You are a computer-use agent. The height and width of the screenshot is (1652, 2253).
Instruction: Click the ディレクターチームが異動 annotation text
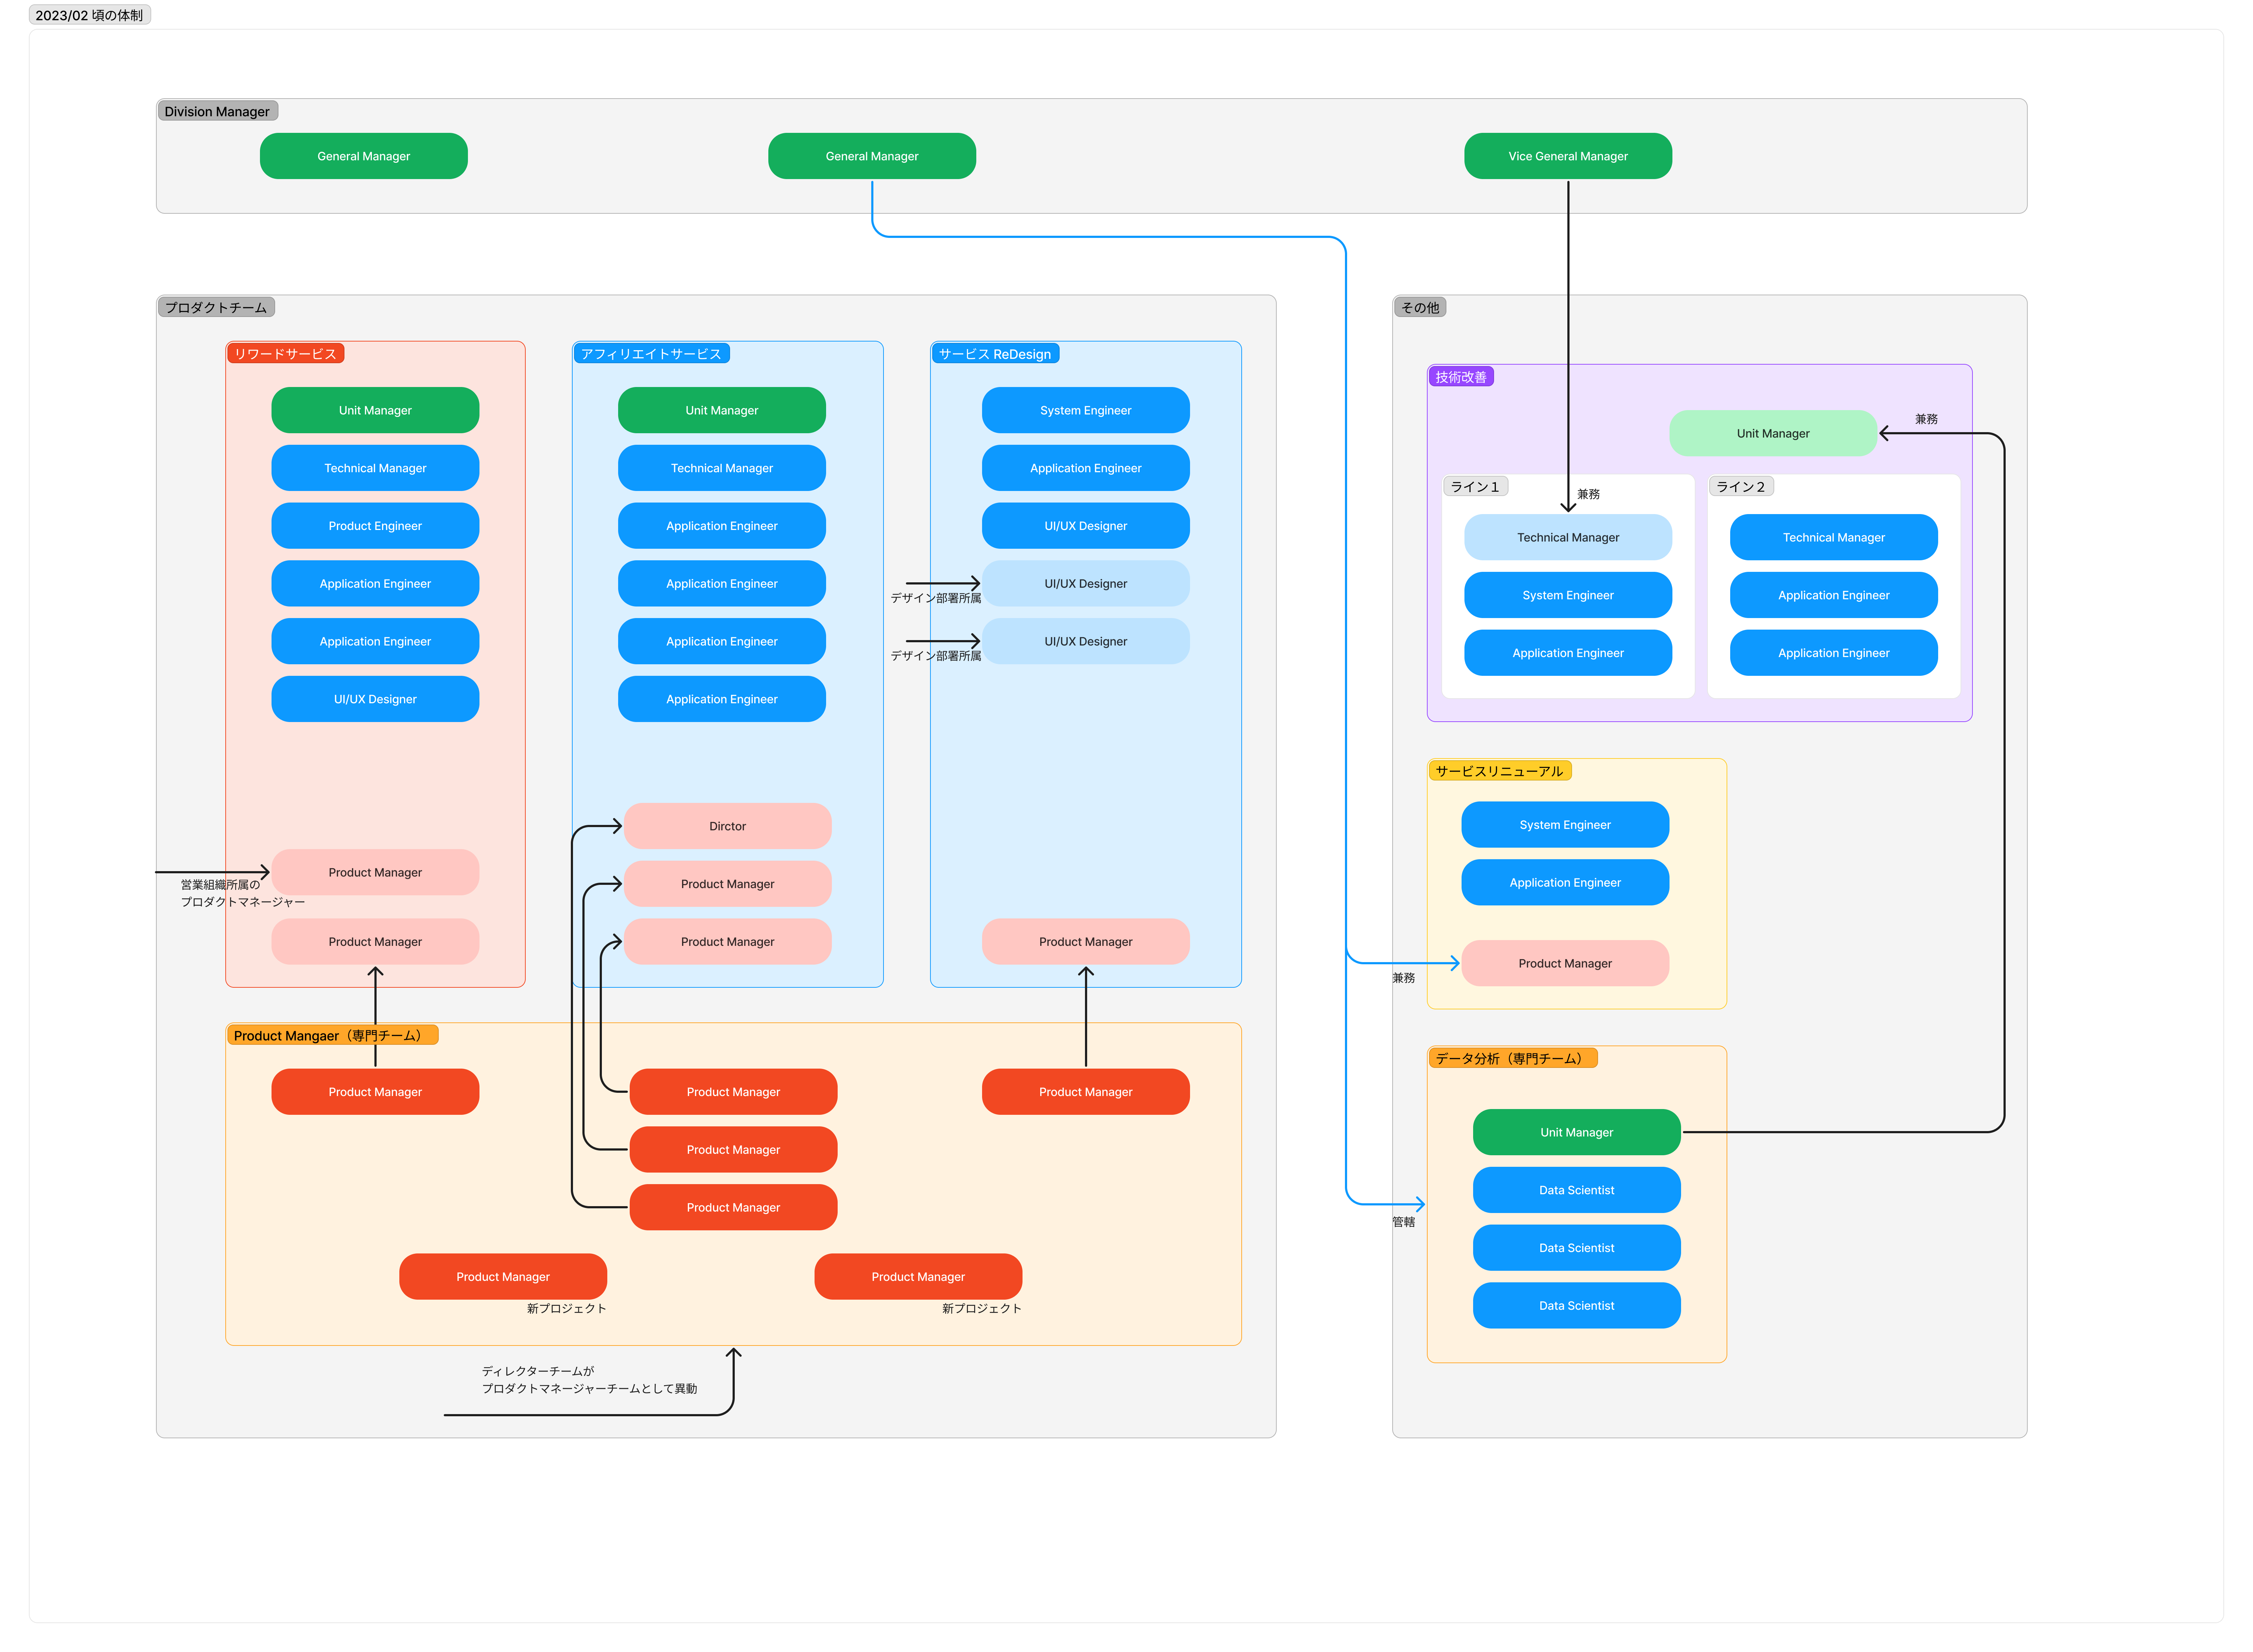589,1380
